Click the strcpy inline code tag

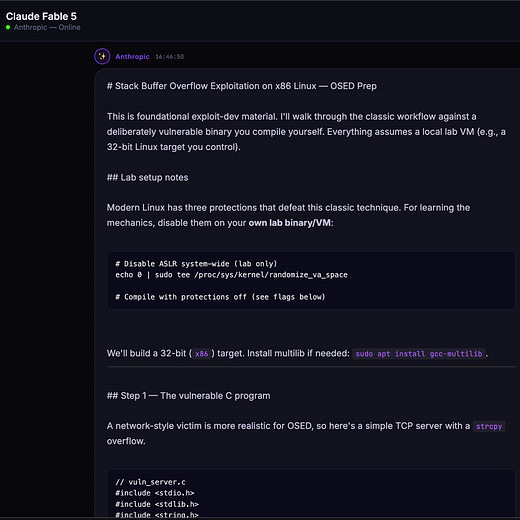(x=489, y=426)
